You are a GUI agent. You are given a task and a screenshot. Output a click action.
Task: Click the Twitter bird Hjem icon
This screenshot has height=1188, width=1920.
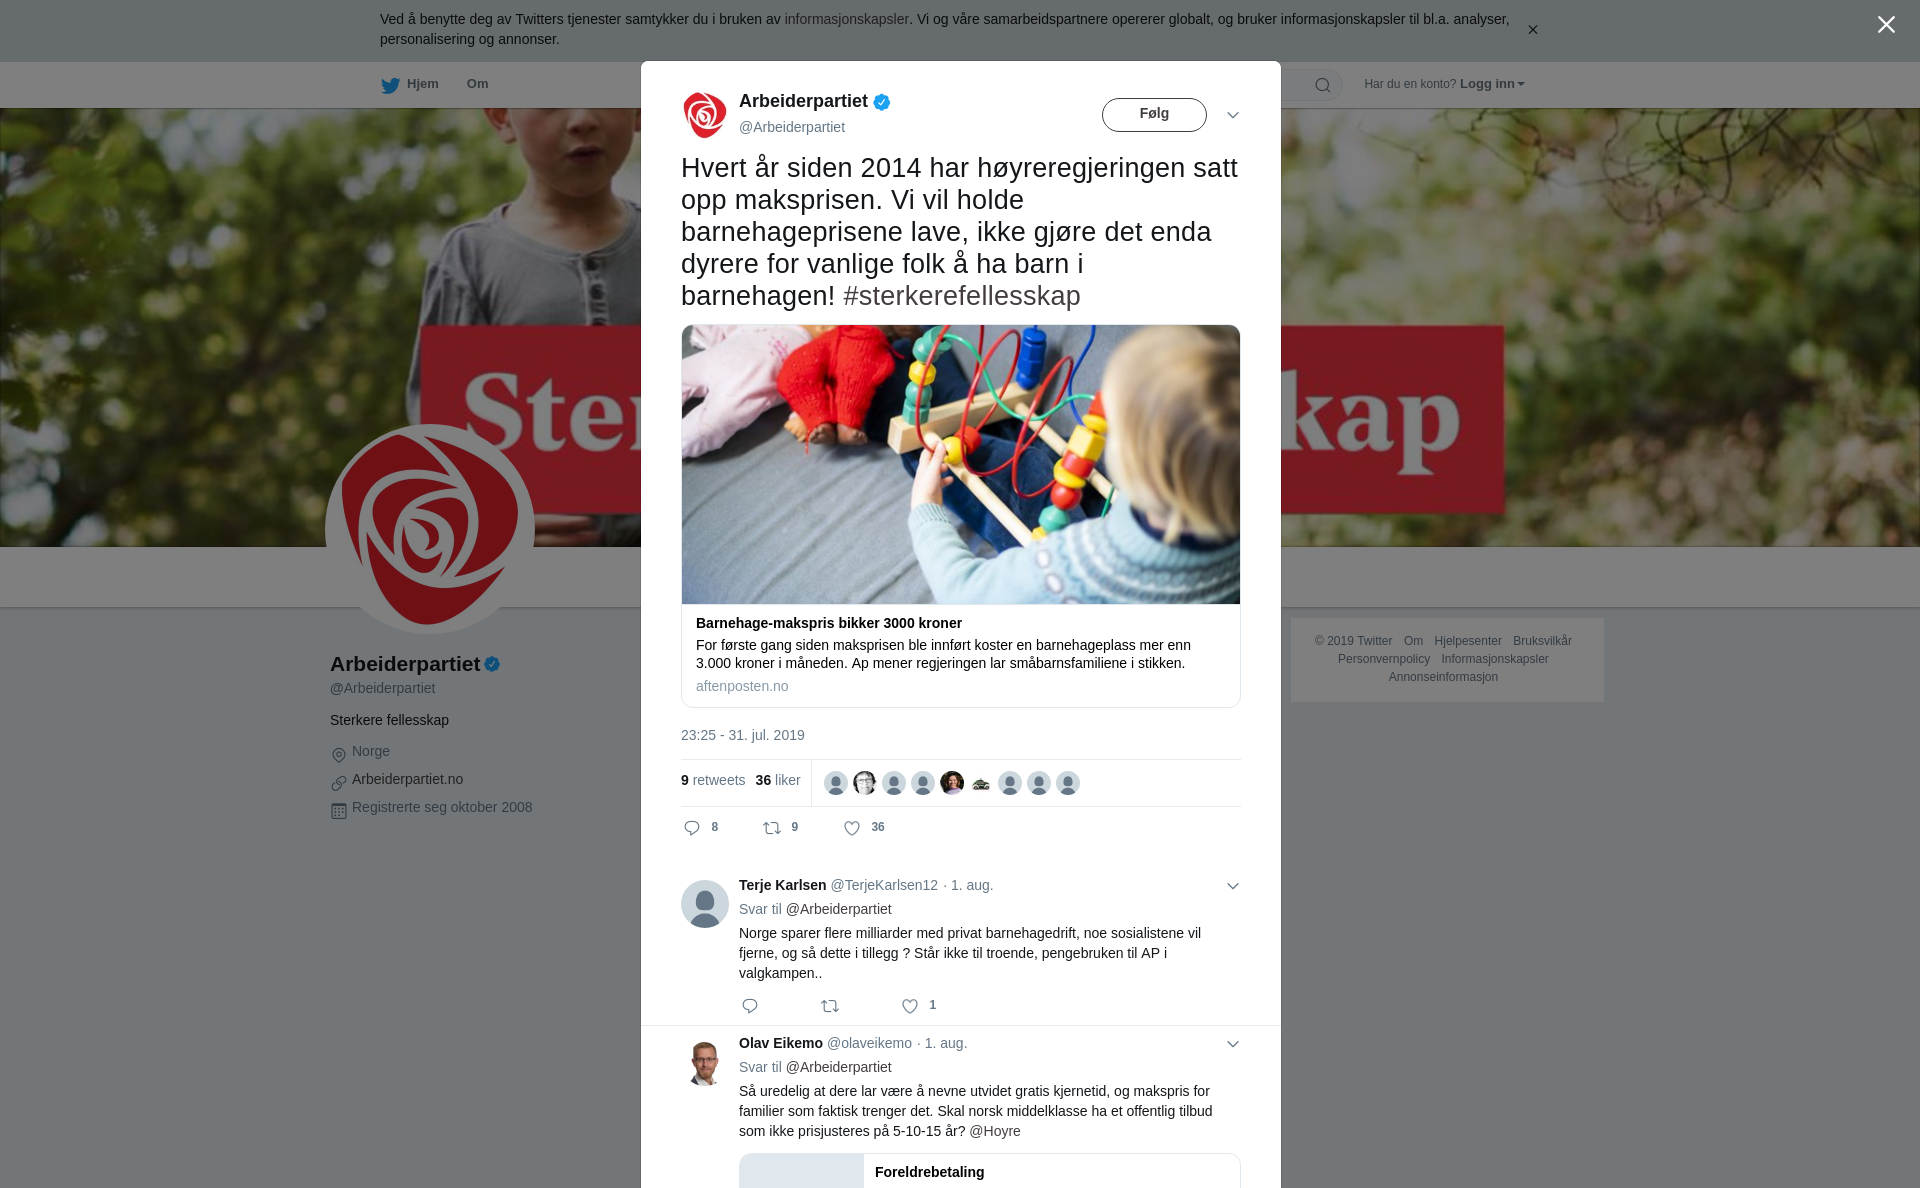[390, 85]
